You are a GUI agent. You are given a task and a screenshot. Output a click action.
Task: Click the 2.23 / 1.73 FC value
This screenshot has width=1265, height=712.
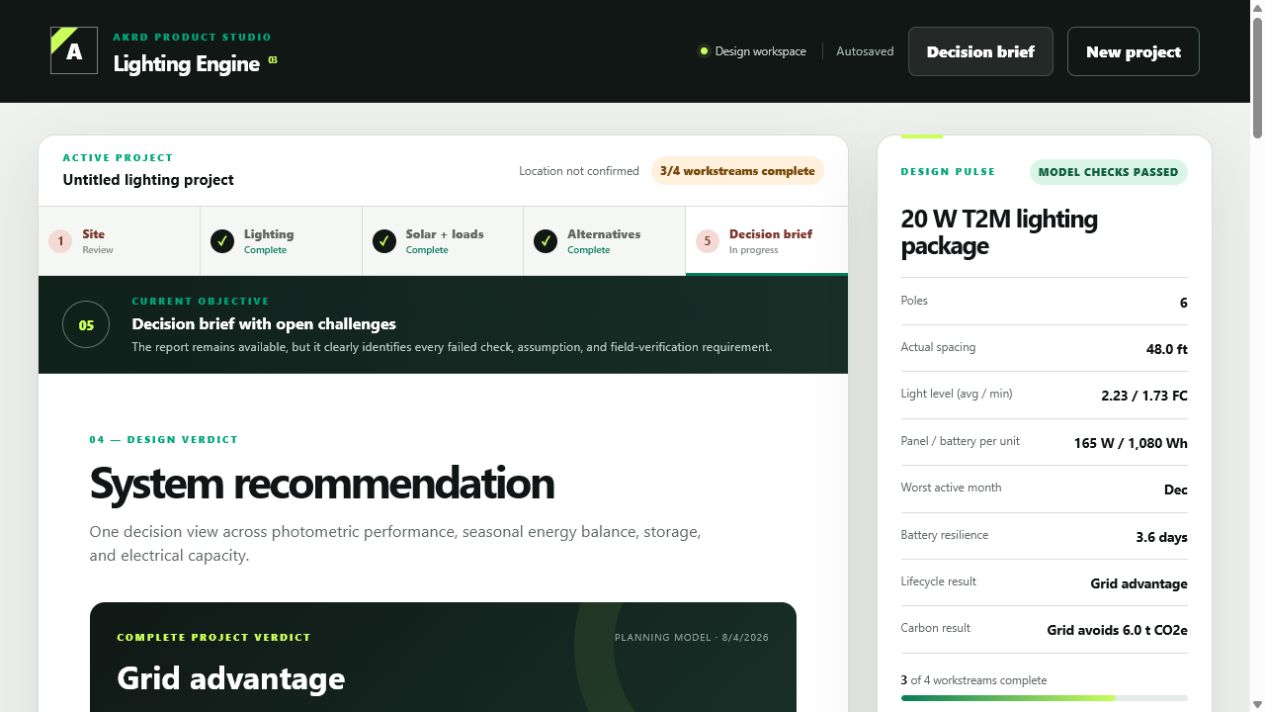(x=1144, y=396)
